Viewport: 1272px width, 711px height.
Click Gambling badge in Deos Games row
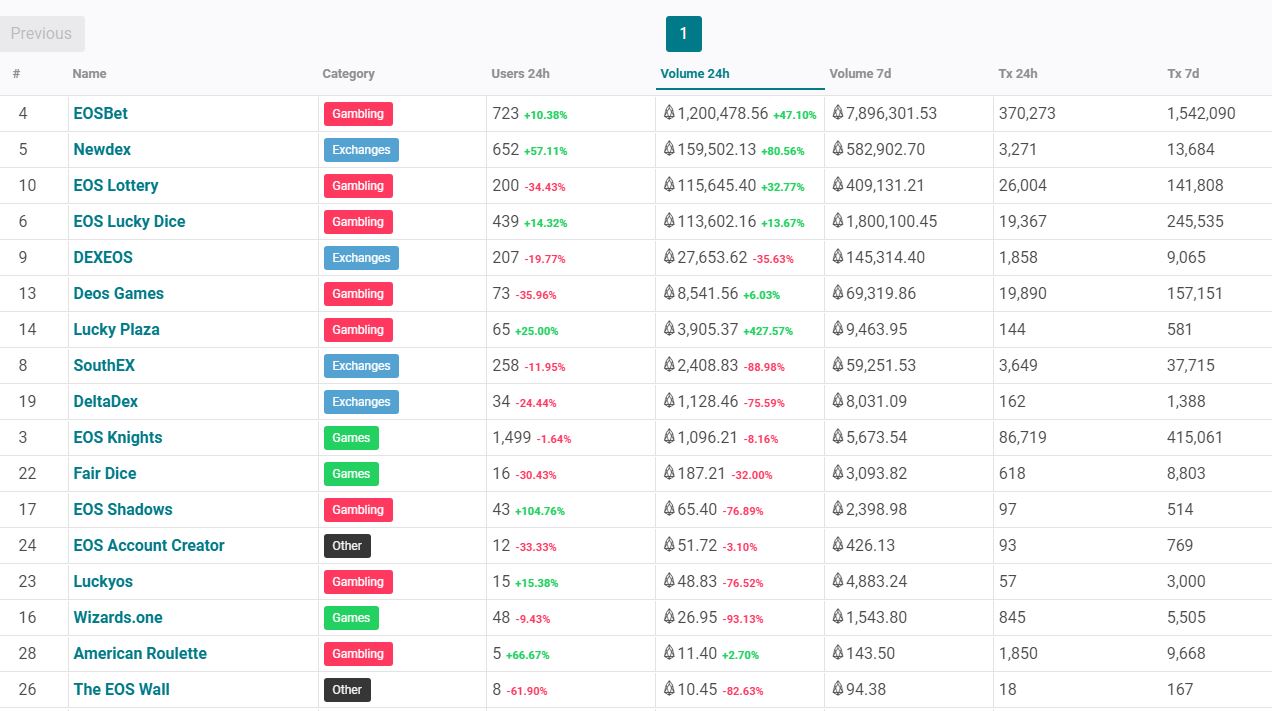(358, 294)
